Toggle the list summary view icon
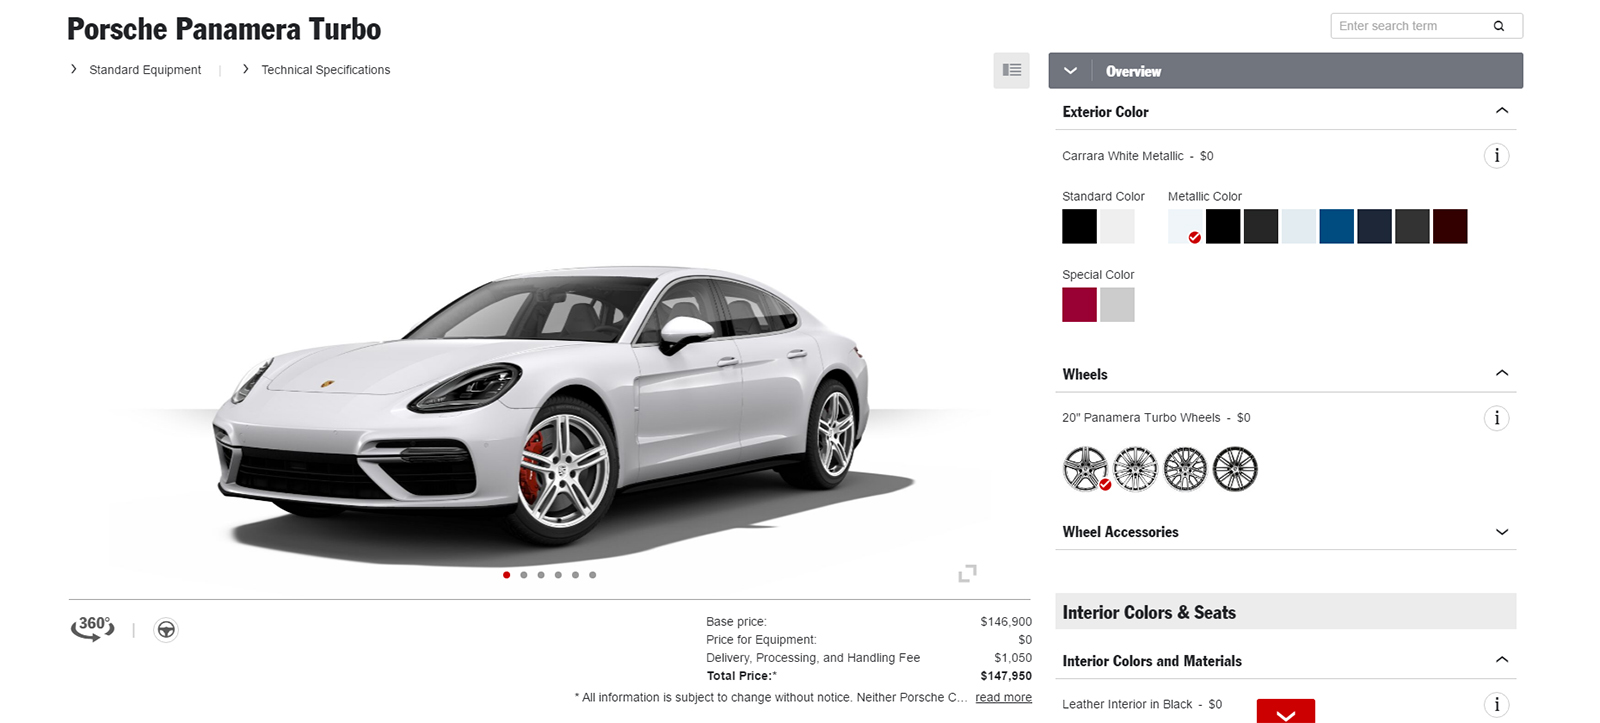1600x723 pixels. tap(1011, 70)
